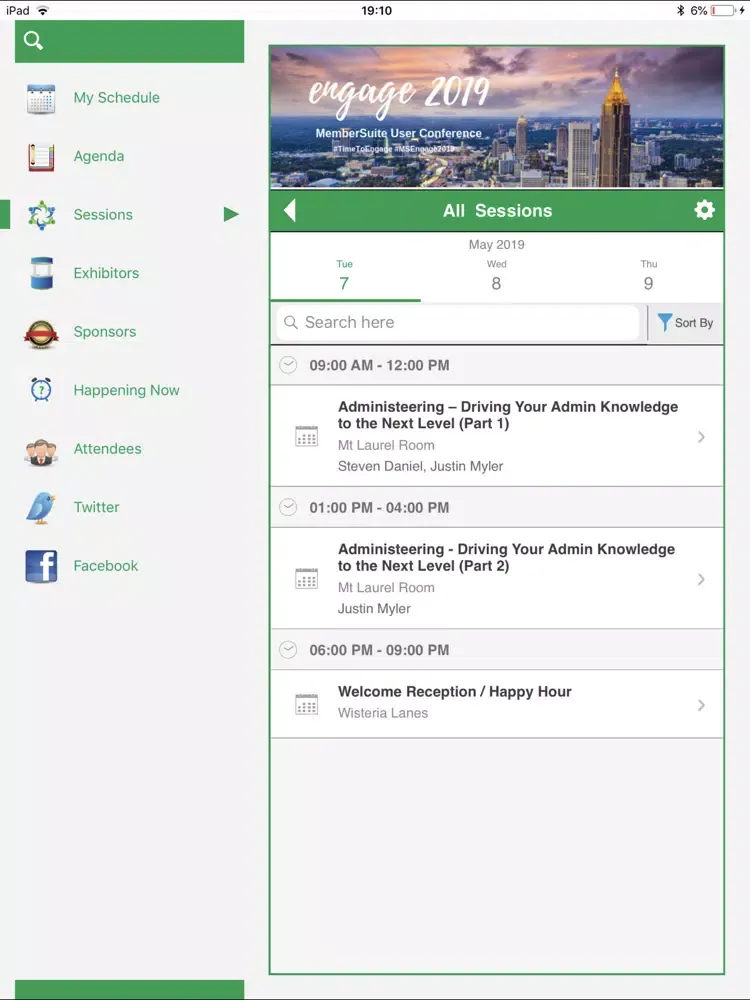Open the Facebook logo icon
750x1000 pixels.
coord(41,566)
